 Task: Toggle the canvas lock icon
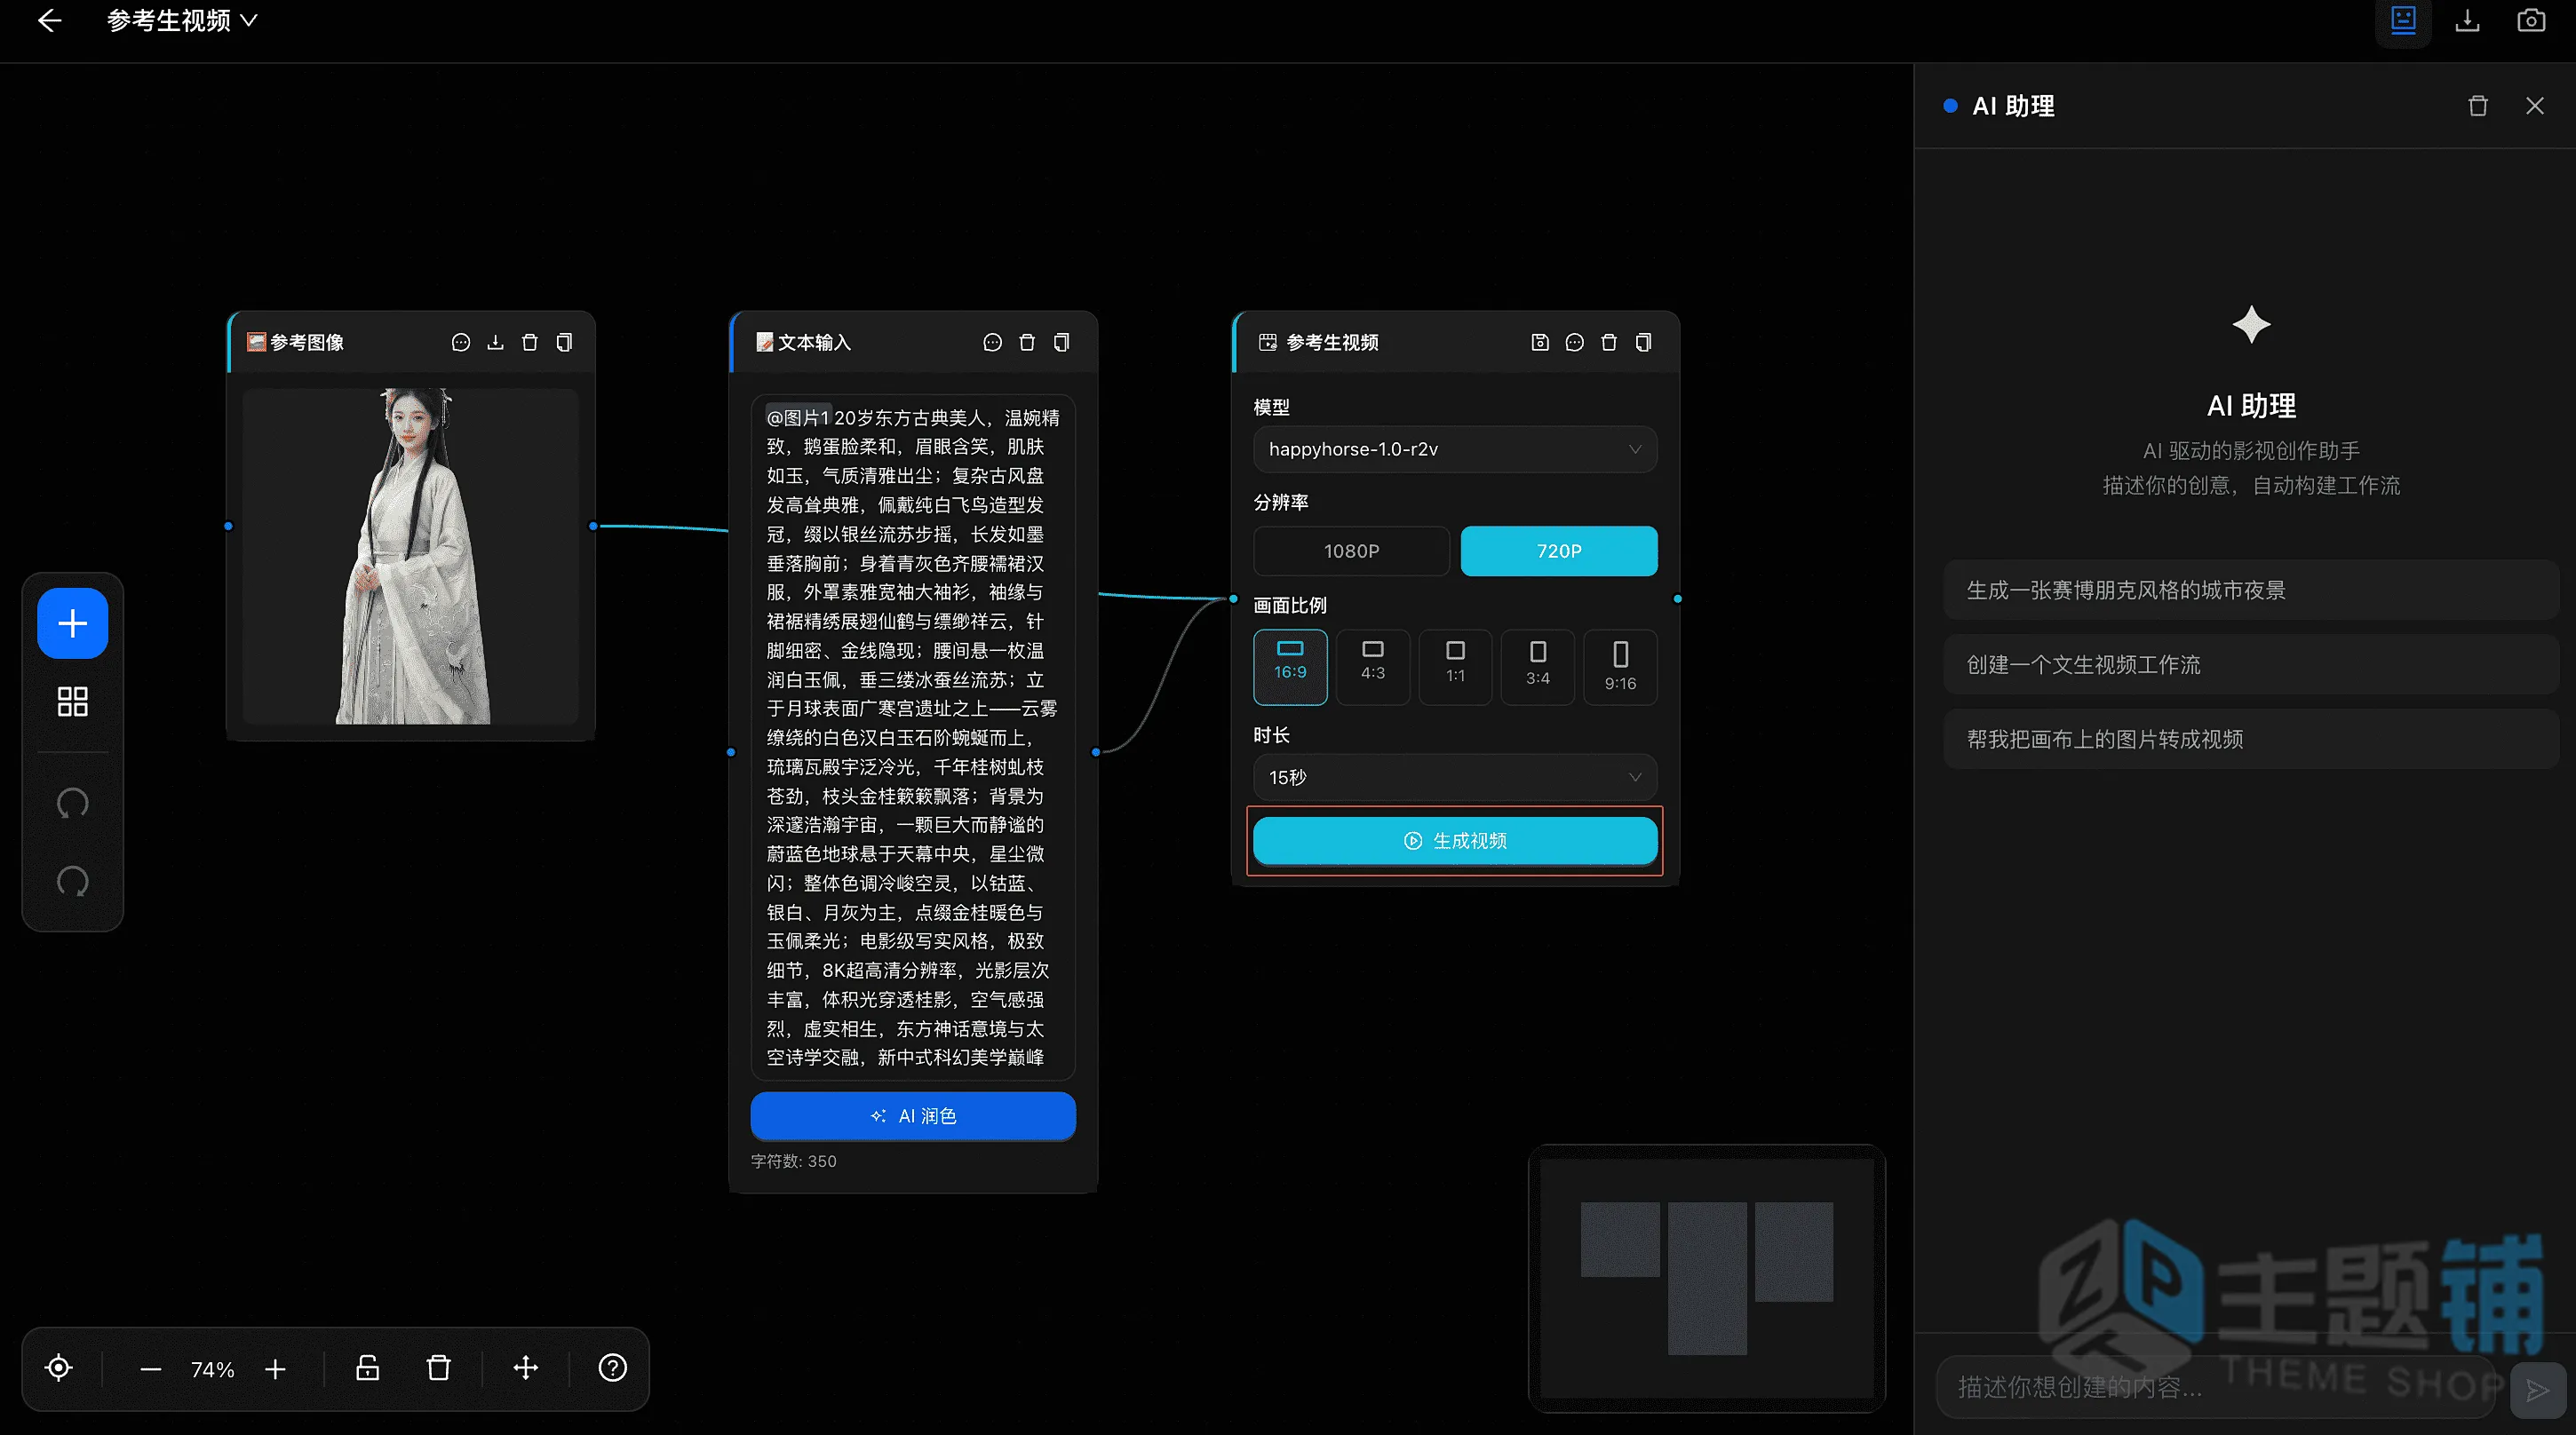pyautogui.click(x=368, y=1369)
